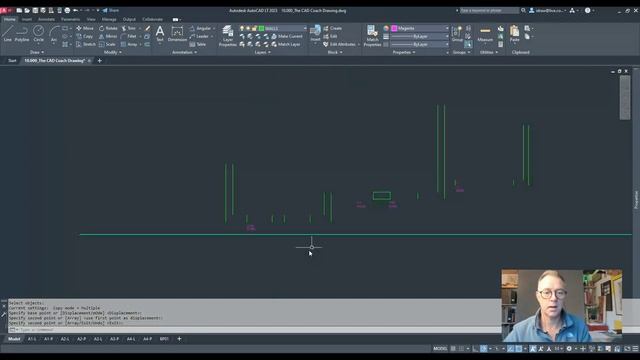The height and width of the screenshot is (360, 640).
Task: Click the magenta color swatch in Properties
Action: 394,28
